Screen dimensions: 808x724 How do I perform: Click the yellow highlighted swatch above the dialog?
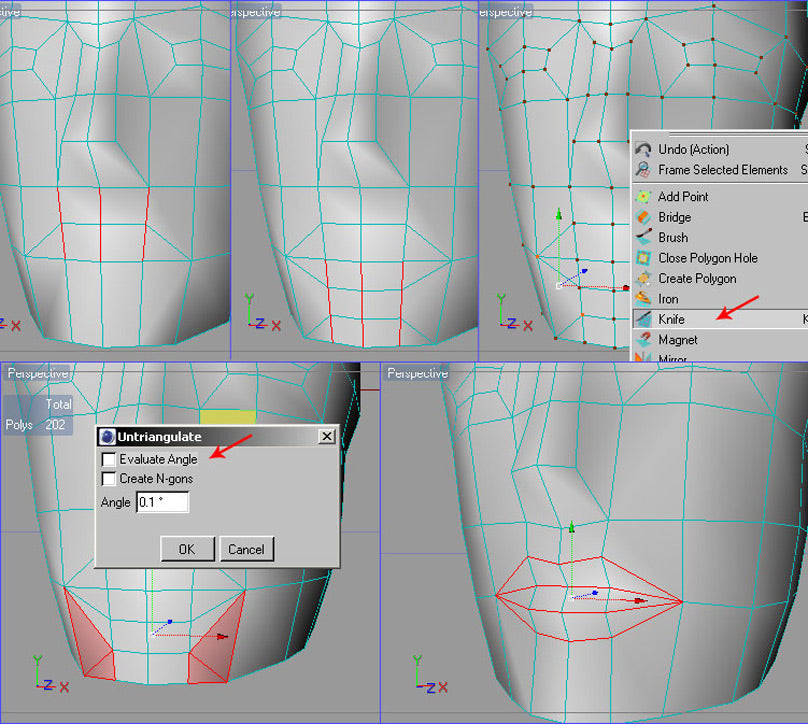[x=227, y=416]
